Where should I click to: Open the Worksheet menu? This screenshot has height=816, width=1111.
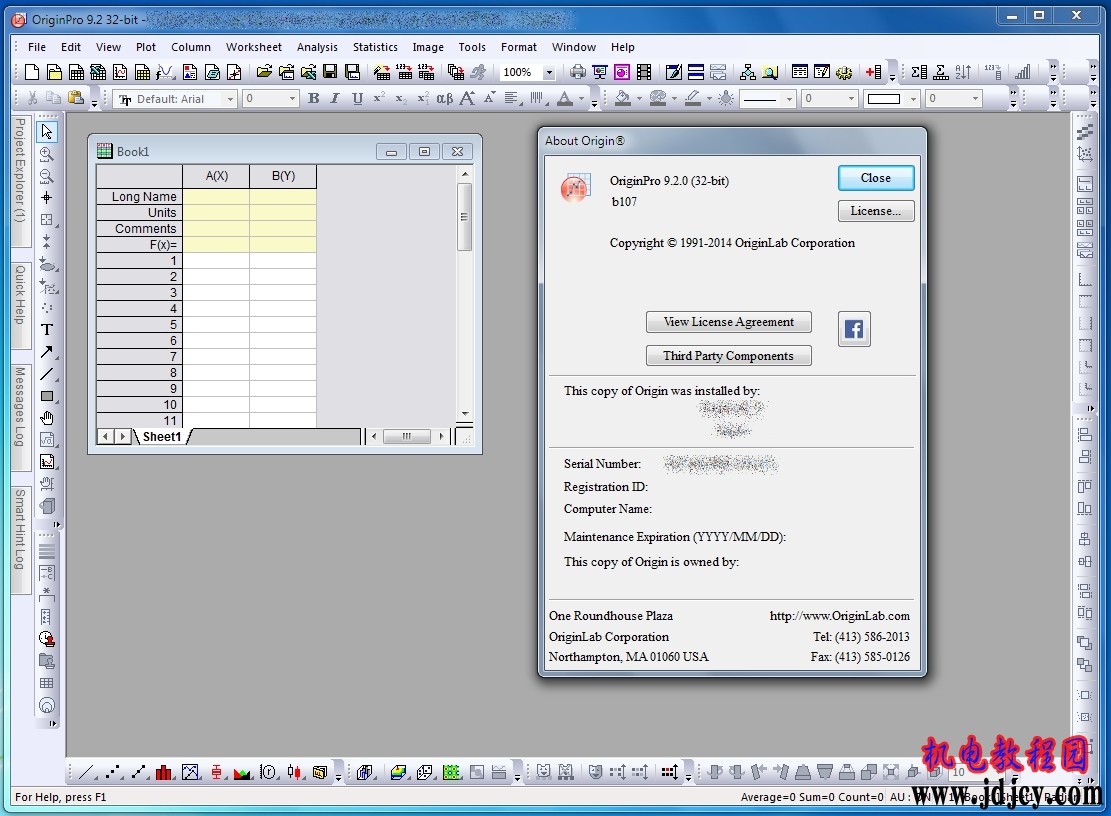click(x=254, y=47)
